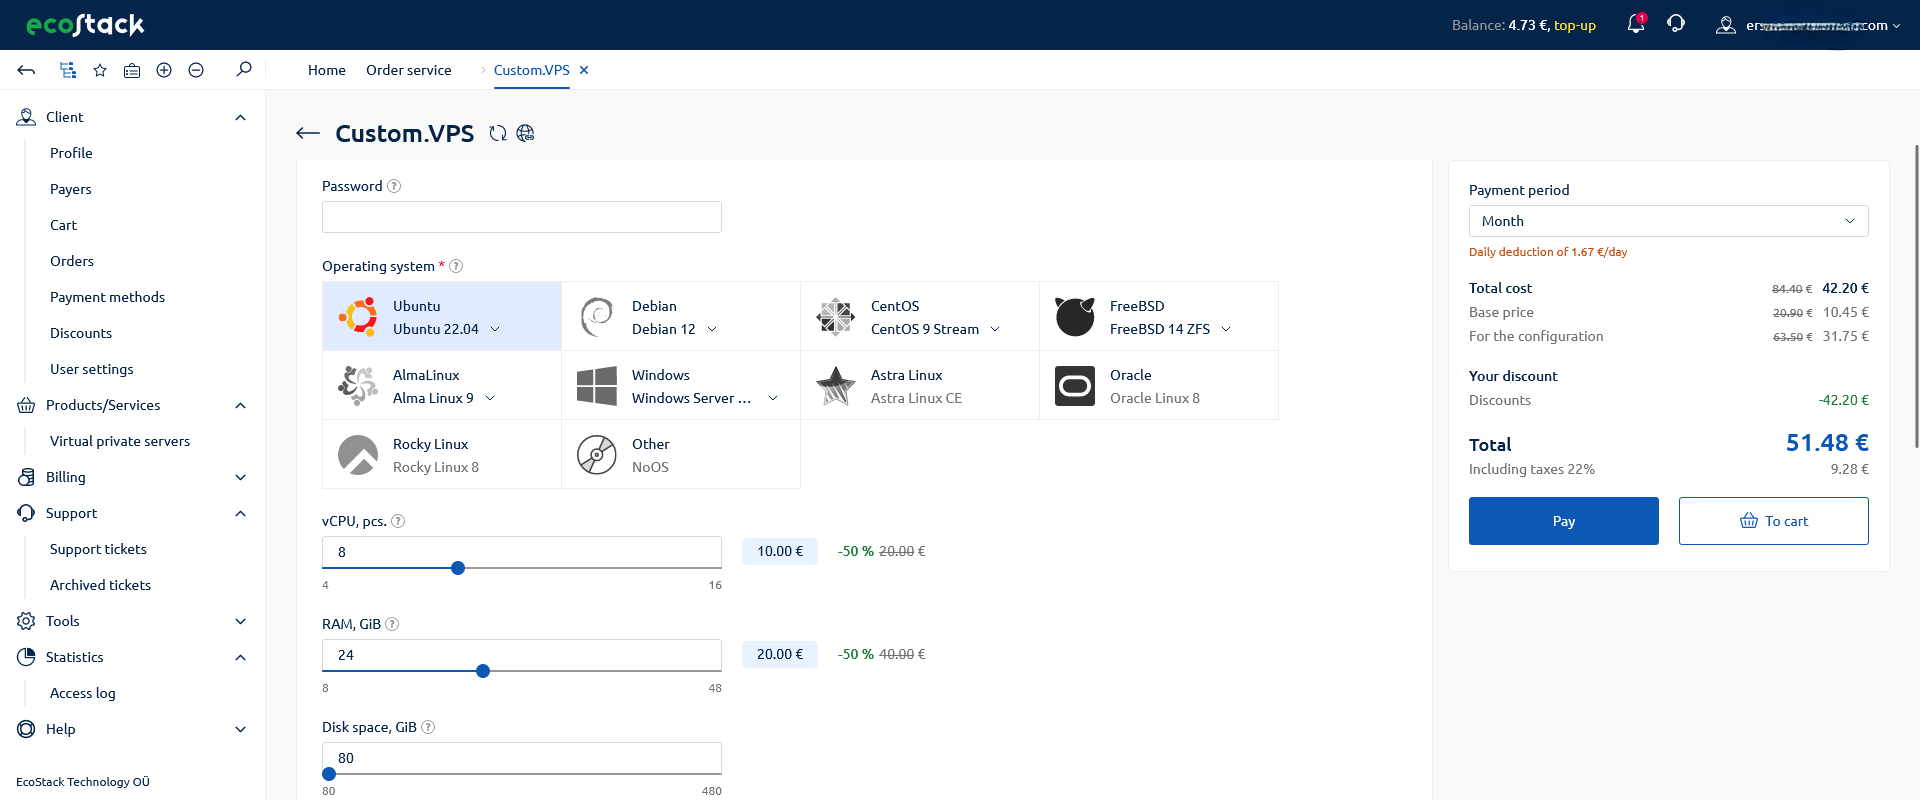This screenshot has height=800, width=1920.
Task: Select the Windows operating system
Action: 681,385
